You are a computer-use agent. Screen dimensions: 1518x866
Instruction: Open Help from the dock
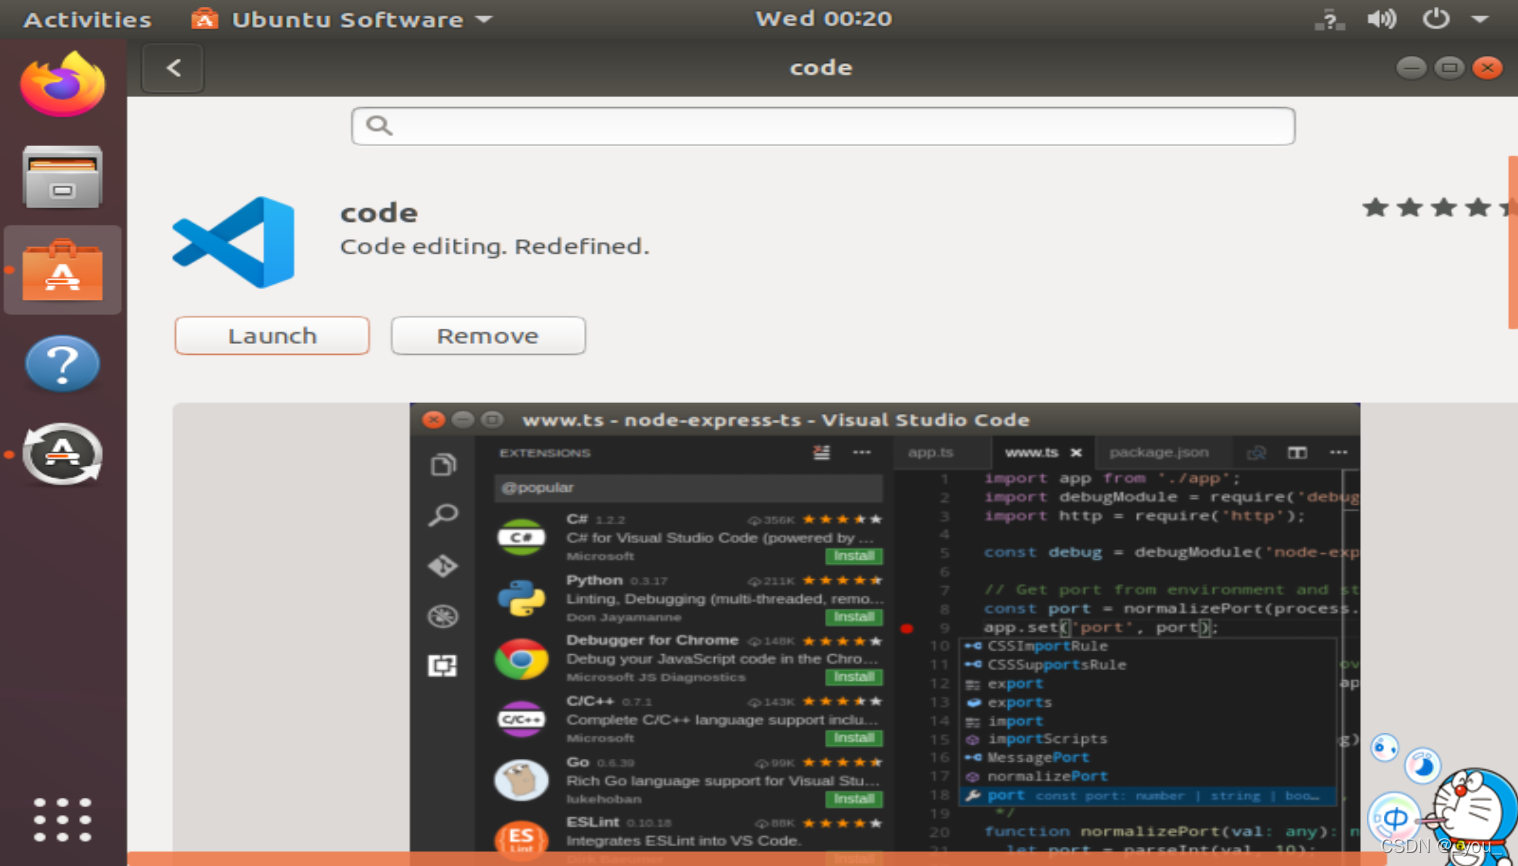(x=62, y=363)
